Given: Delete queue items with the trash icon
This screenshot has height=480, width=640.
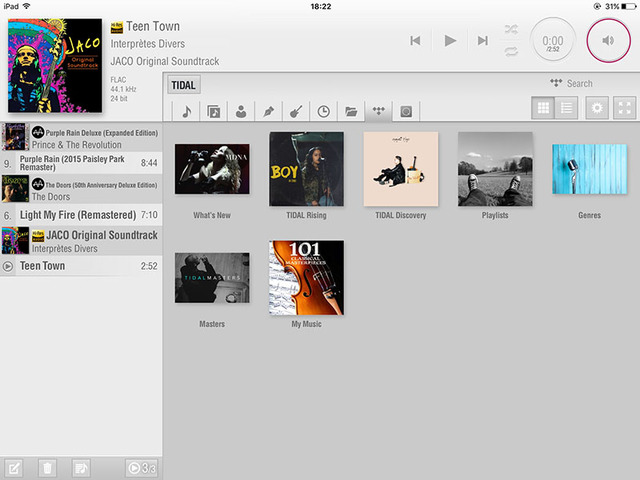Looking at the screenshot, I should point(47,467).
